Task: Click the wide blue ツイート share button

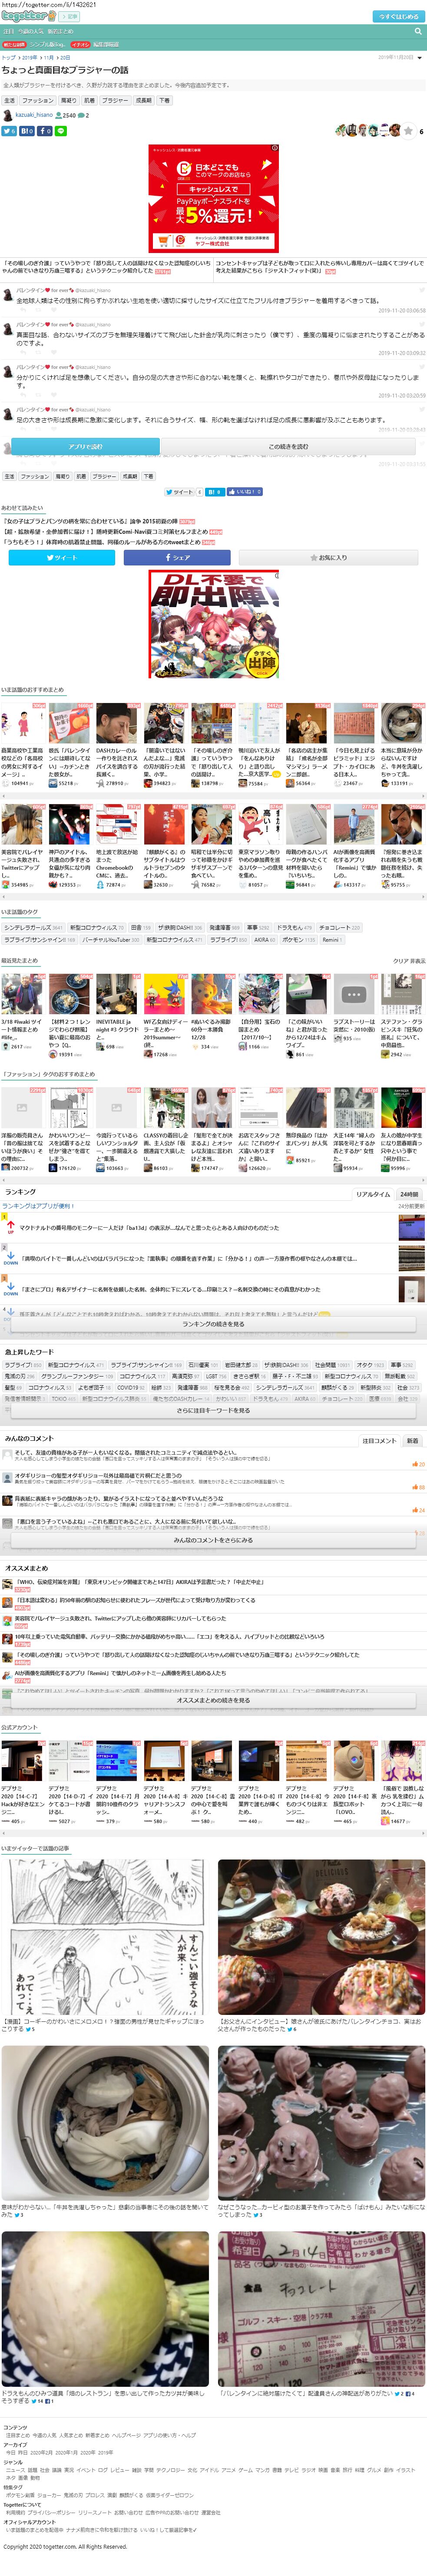Action: [62, 557]
